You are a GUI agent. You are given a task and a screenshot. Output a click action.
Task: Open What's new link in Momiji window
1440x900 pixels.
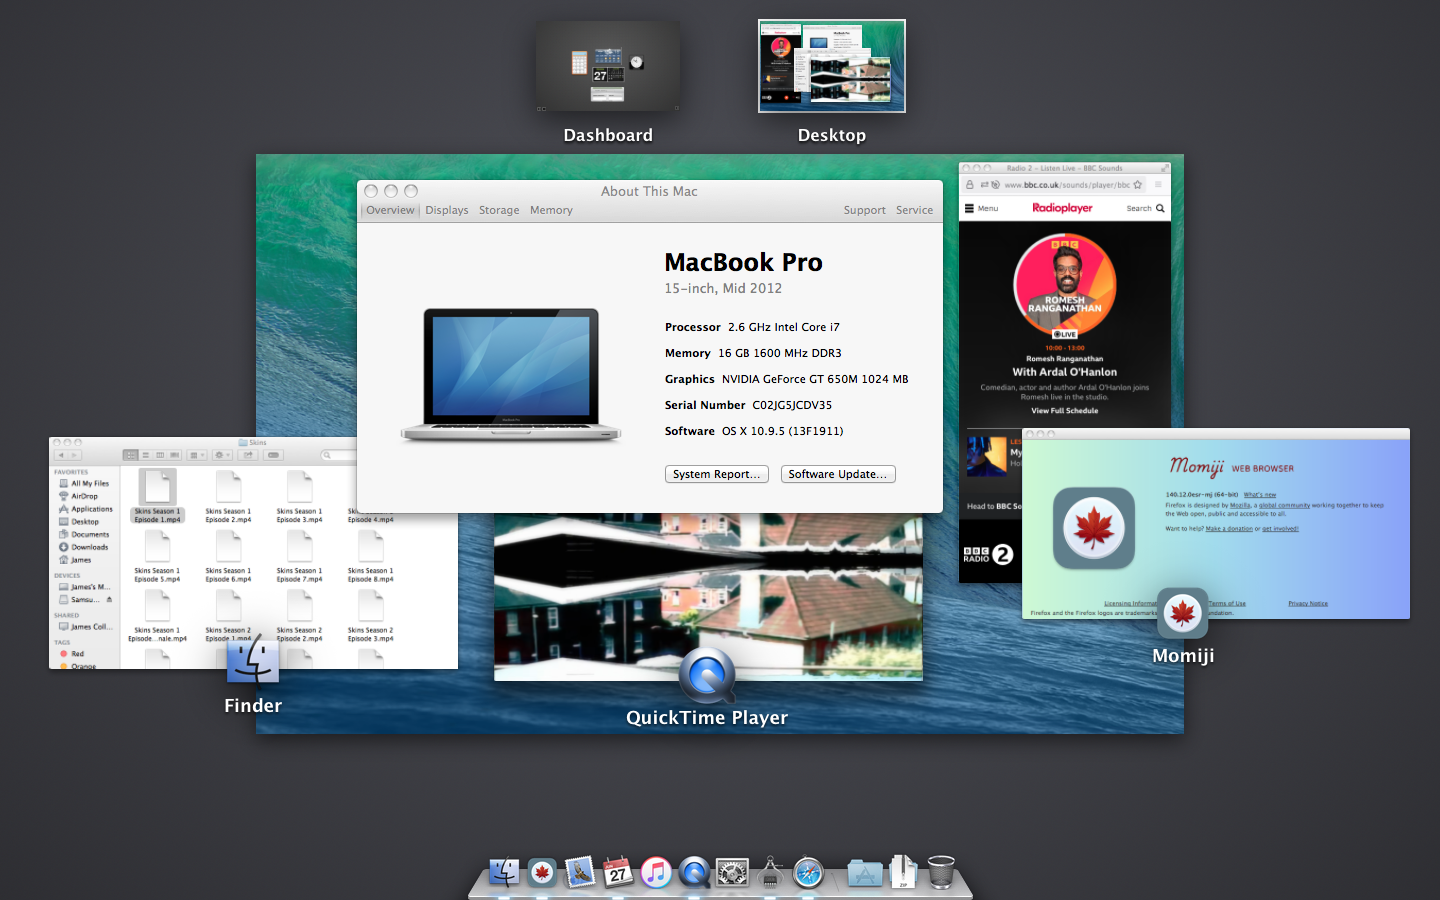tap(1260, 494)
